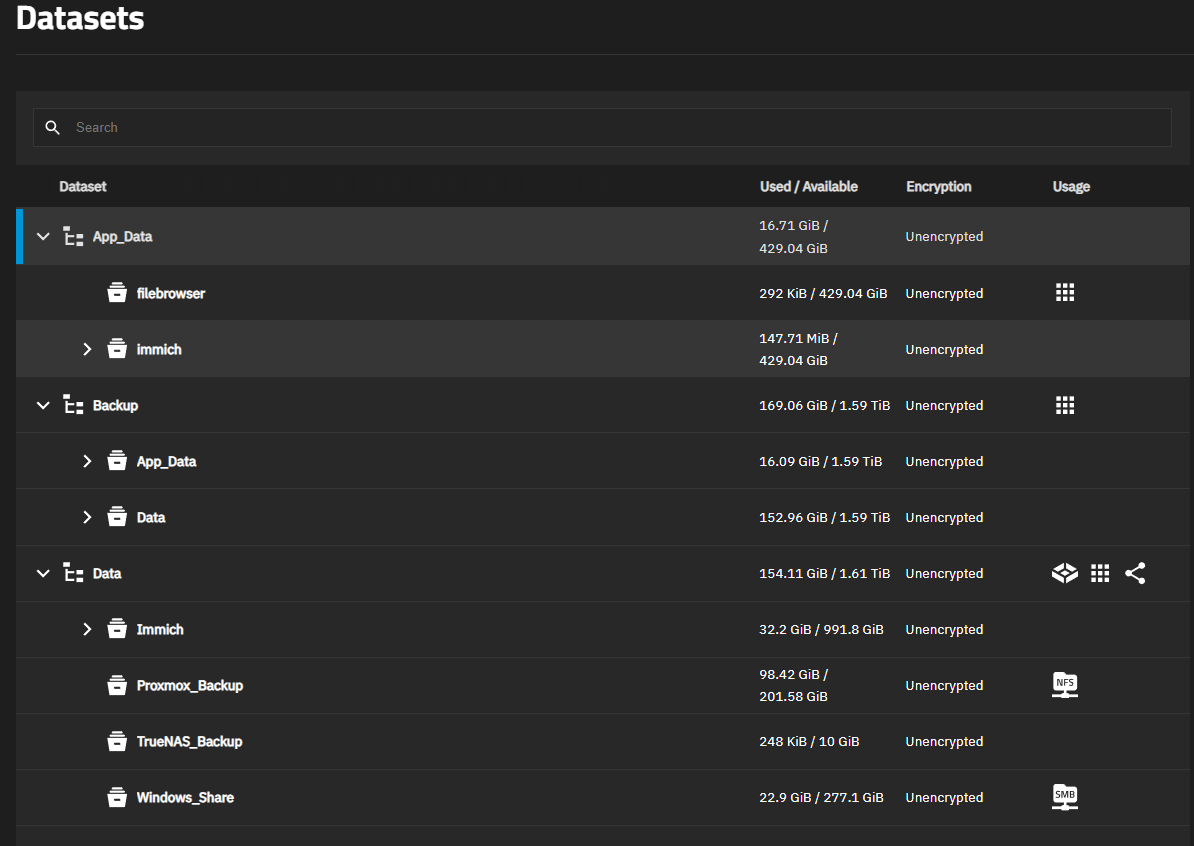
Task: Expand the immich dataset under App_Data
Action: (x=87, y=350)
